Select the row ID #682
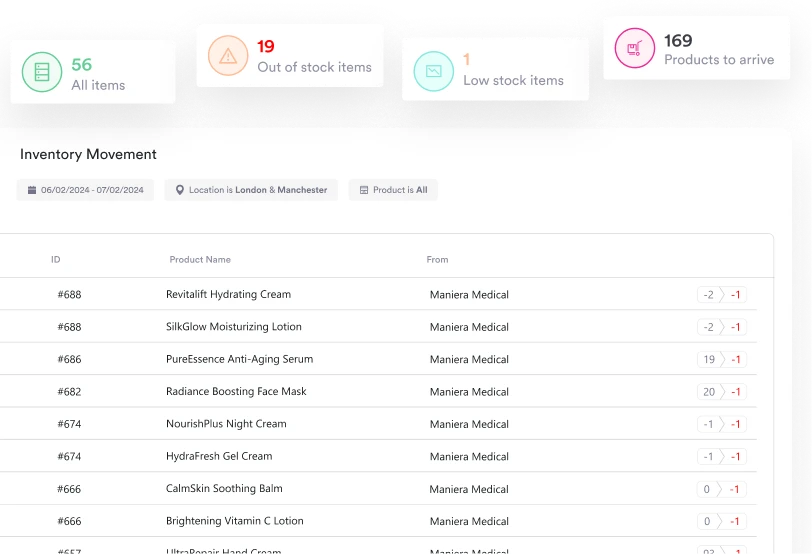This screenshot has width=812, height=554. click(x=69, y=392)
